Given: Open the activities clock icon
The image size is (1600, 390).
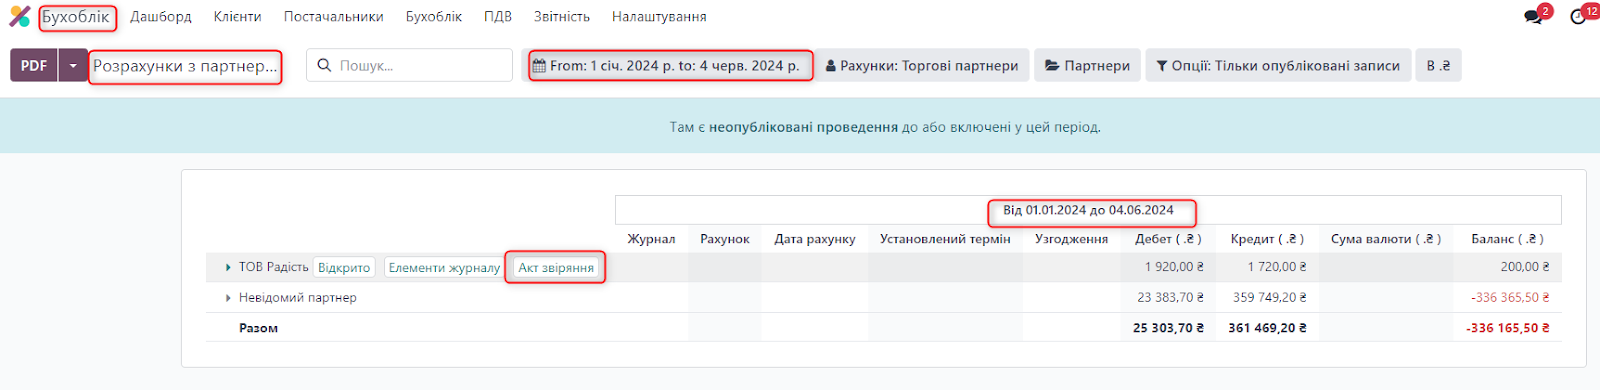Looking at the screenshot, I should click(x=1579, y=17).
